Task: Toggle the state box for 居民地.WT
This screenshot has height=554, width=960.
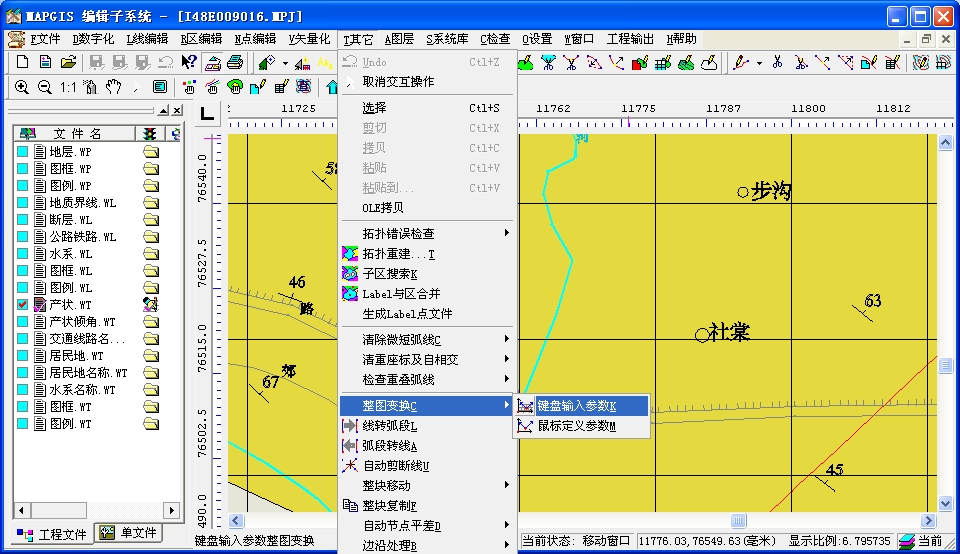Action: [23, 355]
